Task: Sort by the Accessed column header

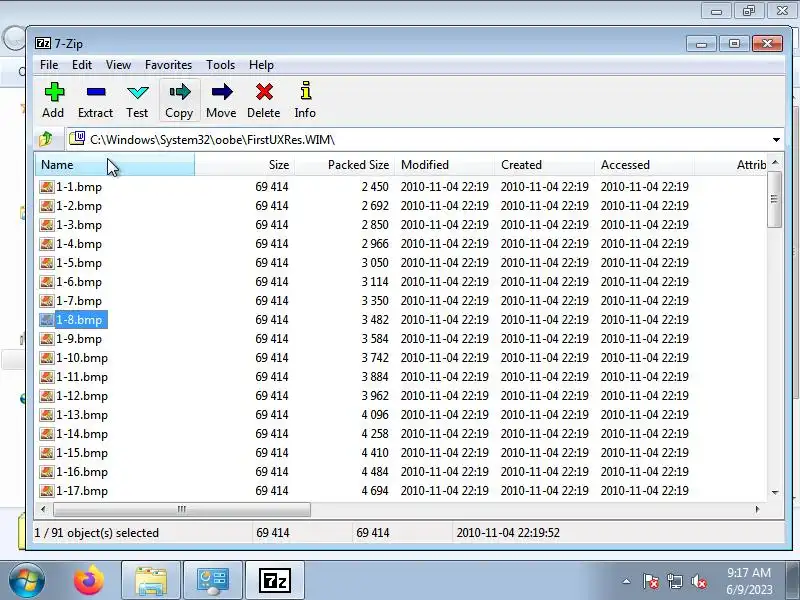Action: (x=644, y=165)
